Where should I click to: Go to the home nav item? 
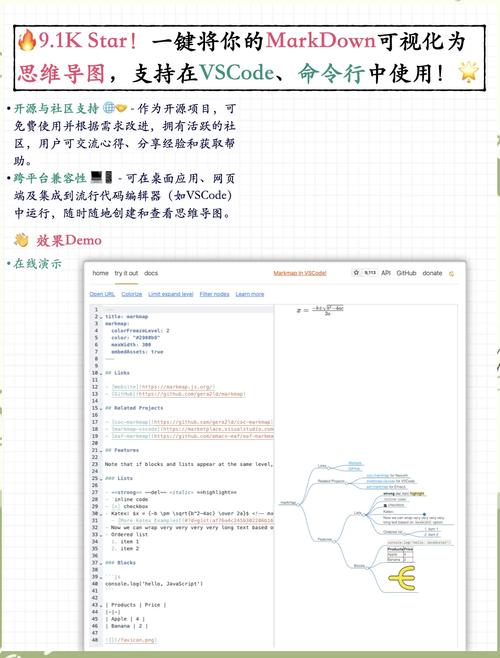(x=100, y=273)
